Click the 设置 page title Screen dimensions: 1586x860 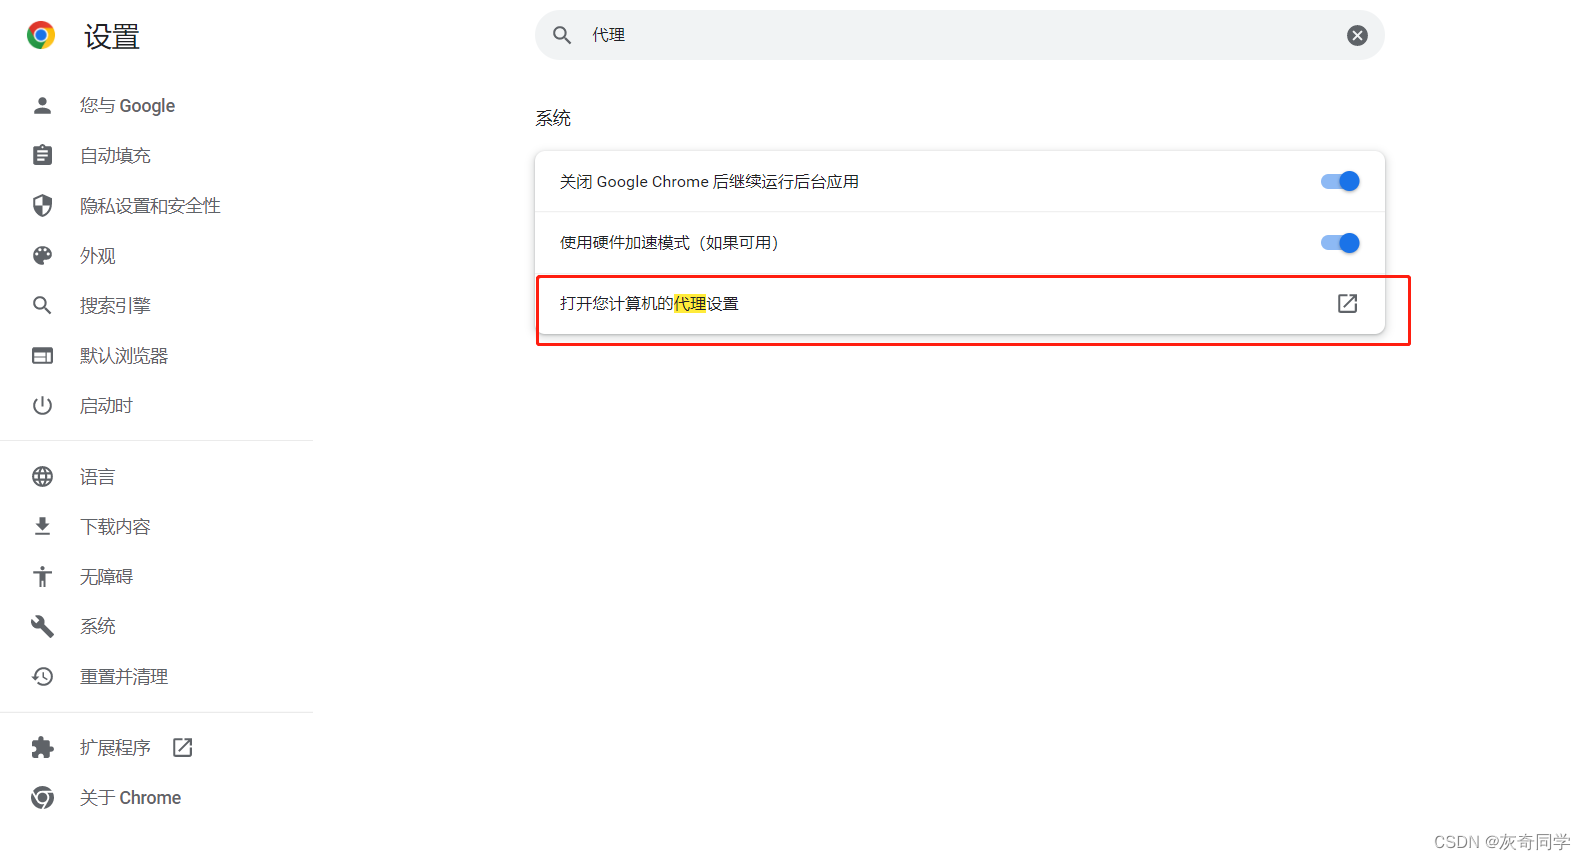point(112,37)
